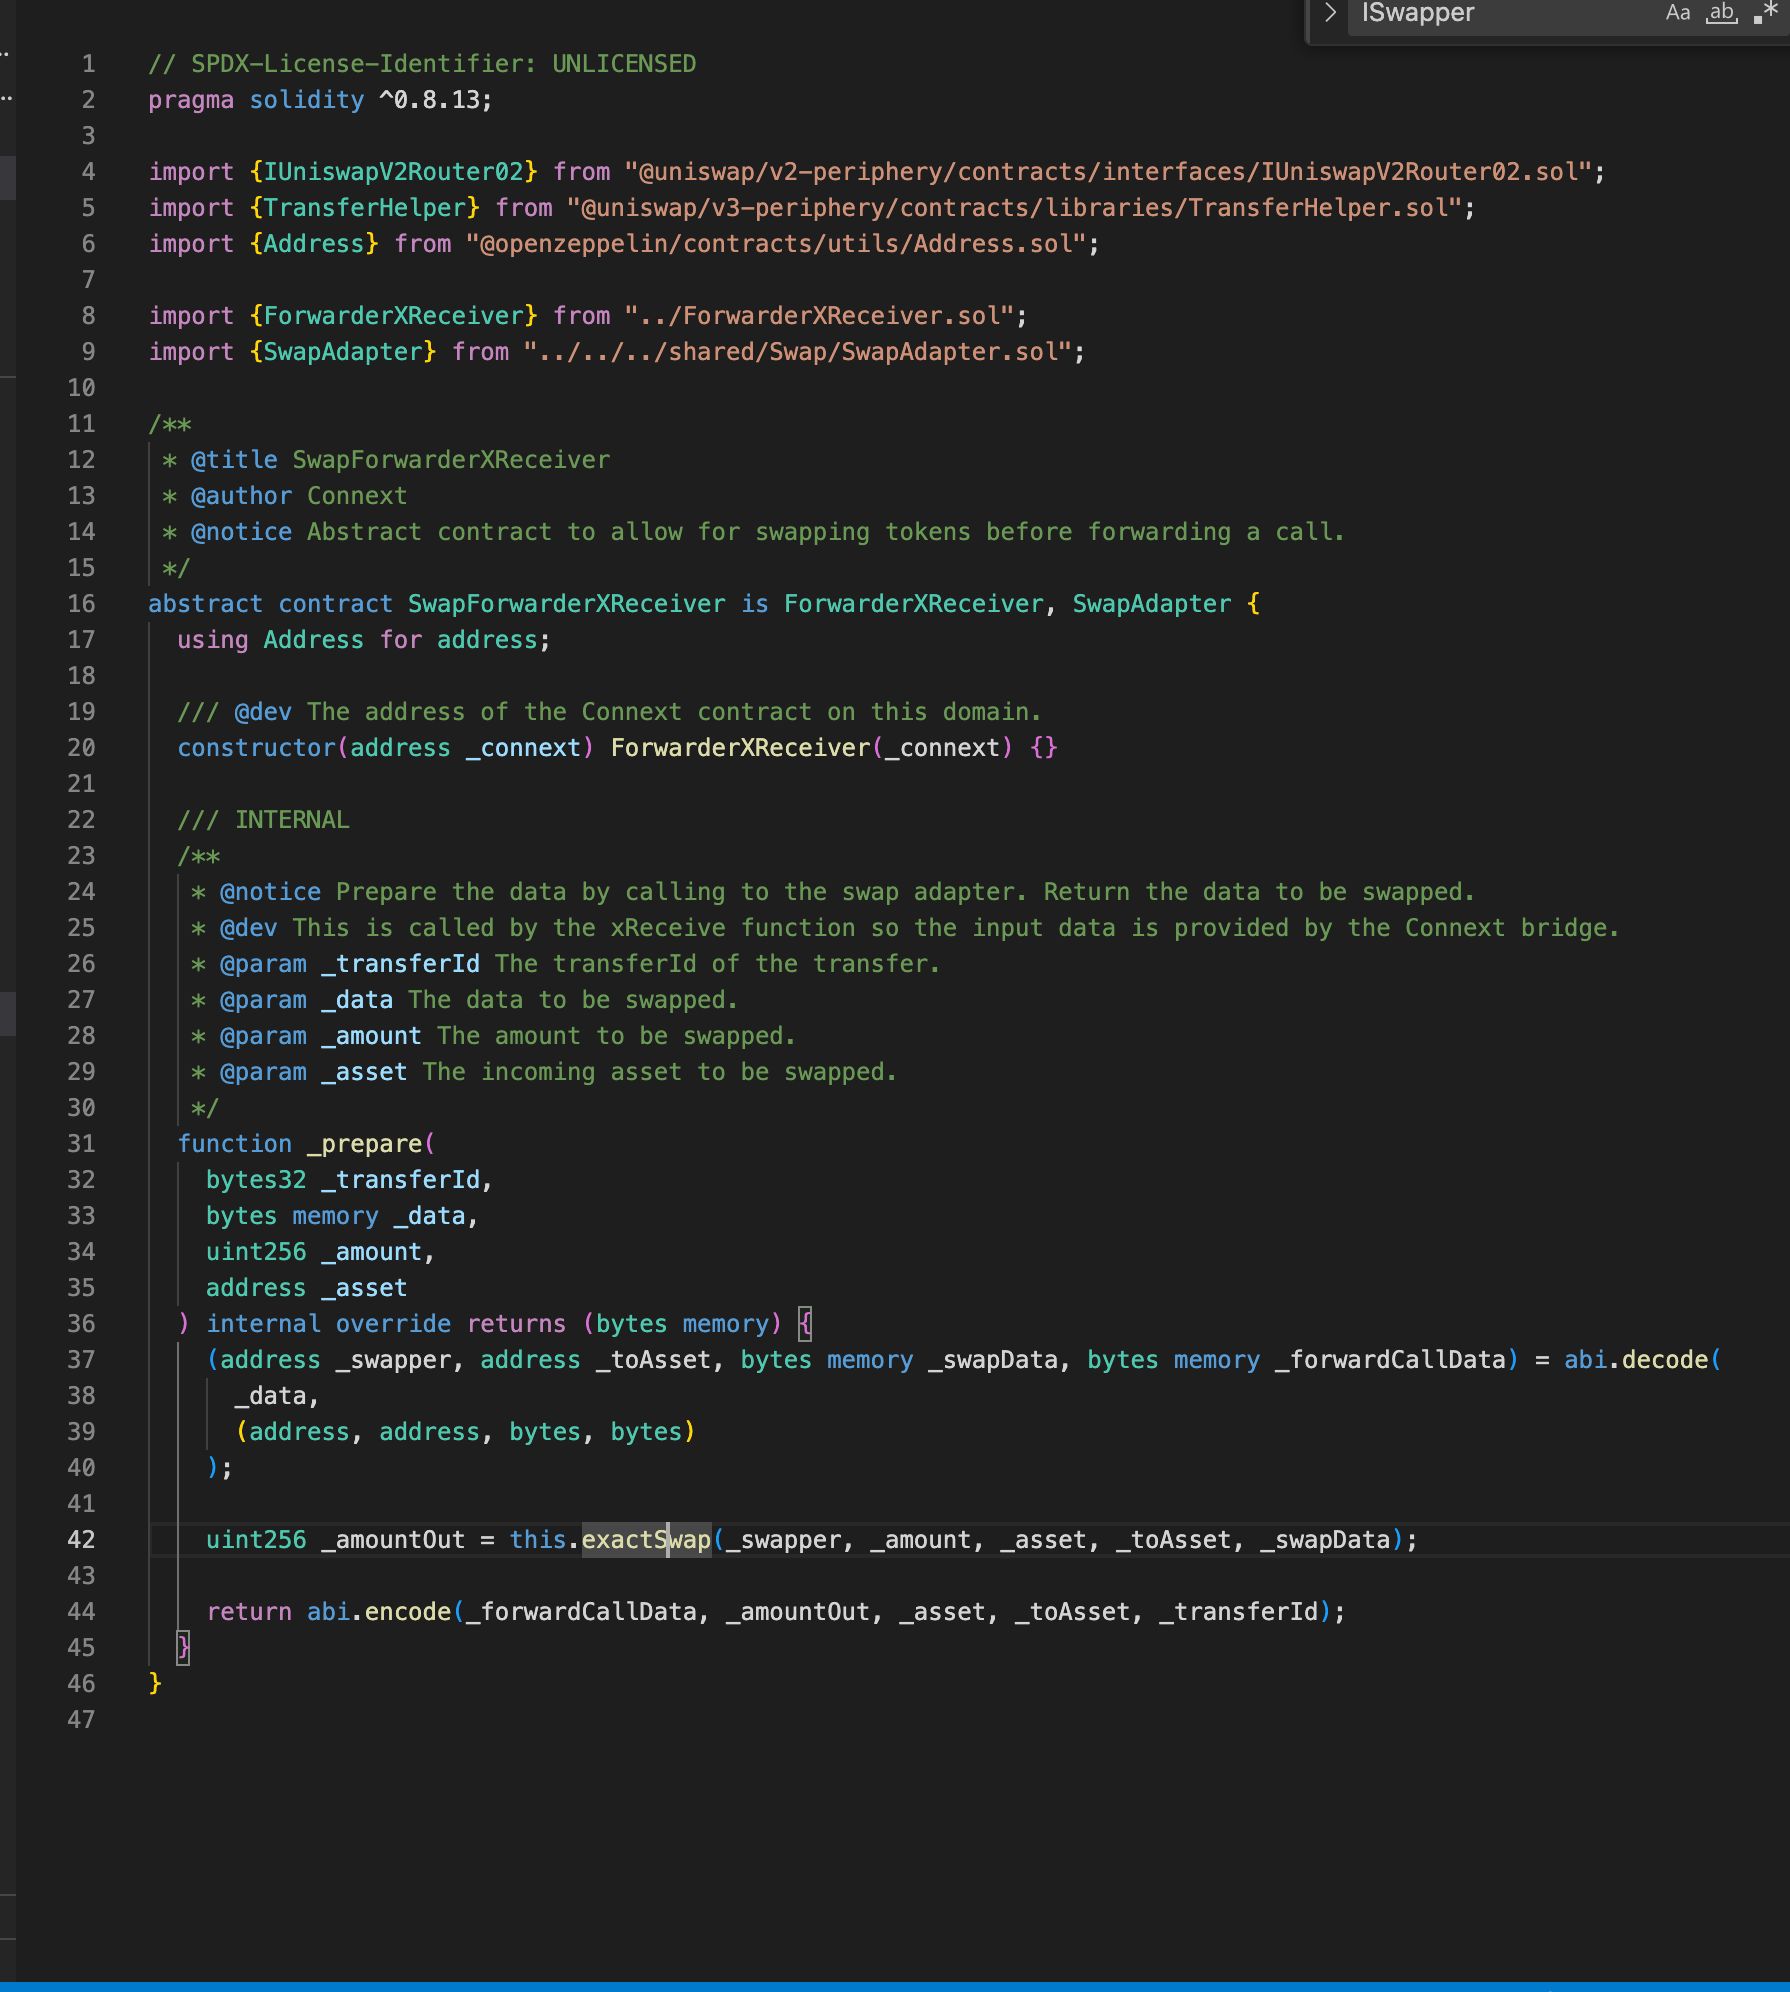This screenshot has width=1790, height=1992.
Task: Expand the replace field chevron in find widget
Action: point(1330,13)
